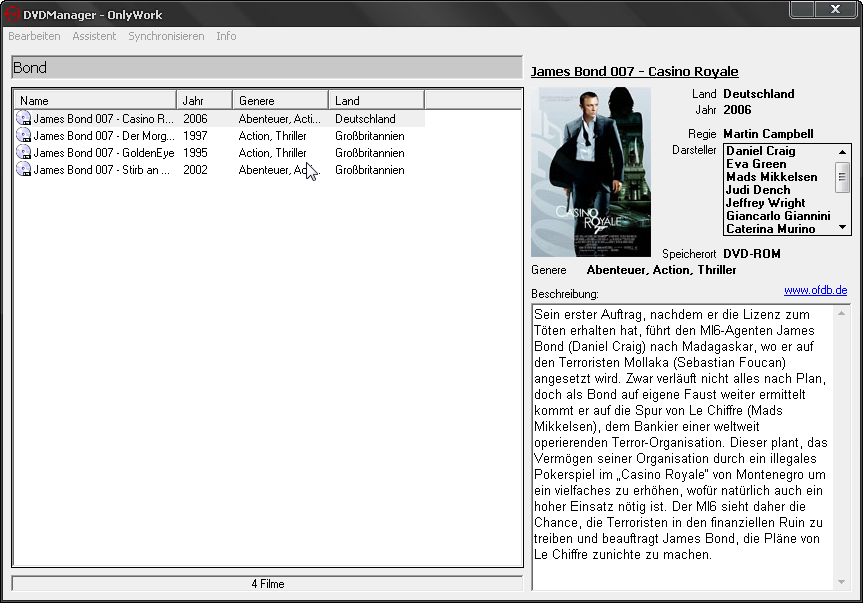Screen dimensions: 863x603
Task: Select Daniel Craig in the Darsteller list
Action: click(761, 151)
